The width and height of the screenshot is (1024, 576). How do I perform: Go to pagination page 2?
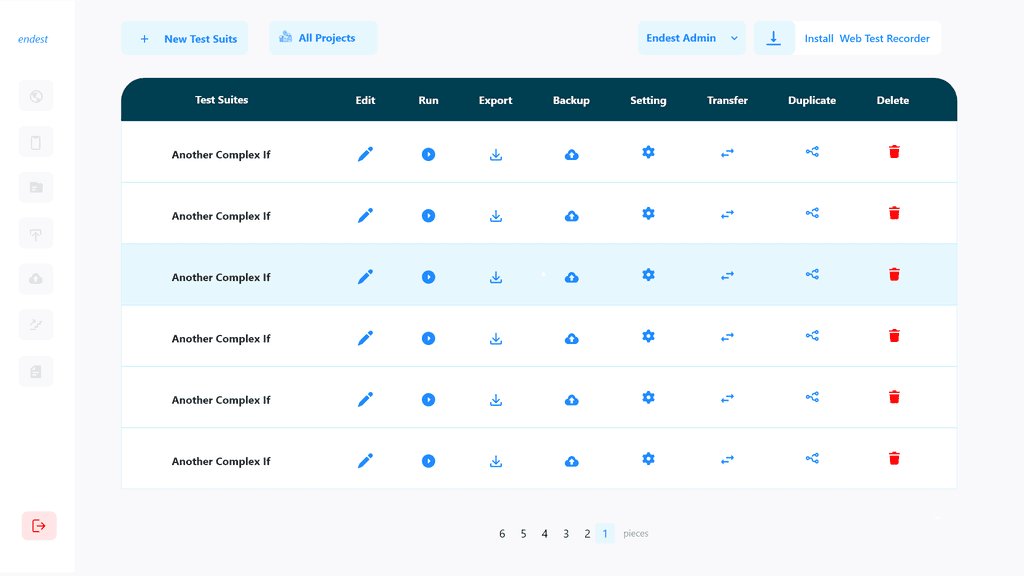pos(587,534)
